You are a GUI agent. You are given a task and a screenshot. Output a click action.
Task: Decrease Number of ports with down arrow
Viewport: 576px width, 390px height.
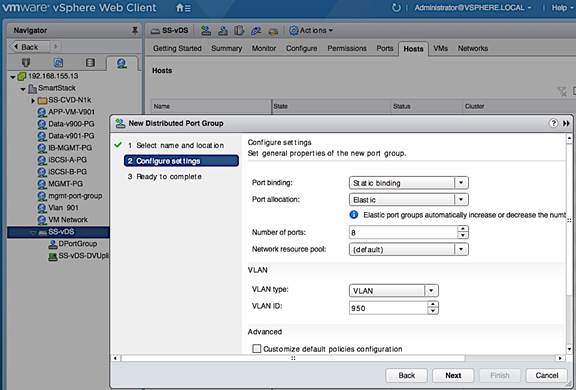coord(463,236)
